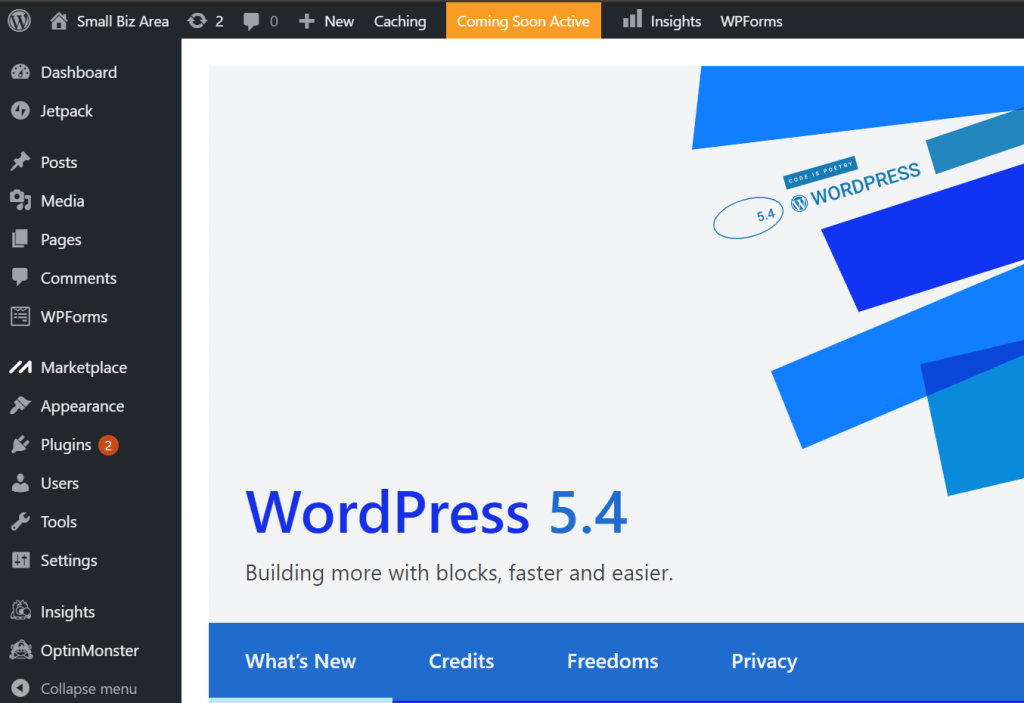Screen dimensions: 1024x703
Task: Click the Insights monster icon in sidebar
Action: pos(20,611)
